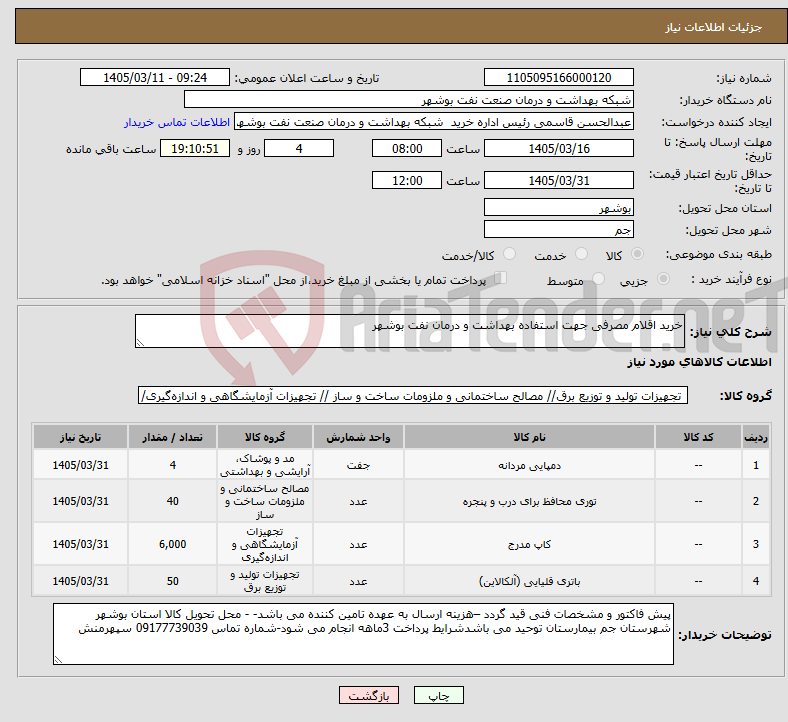Click the quantity cell 40
Image resolution: width=788 pixels, height=722 pixels.
coord(172,501)
